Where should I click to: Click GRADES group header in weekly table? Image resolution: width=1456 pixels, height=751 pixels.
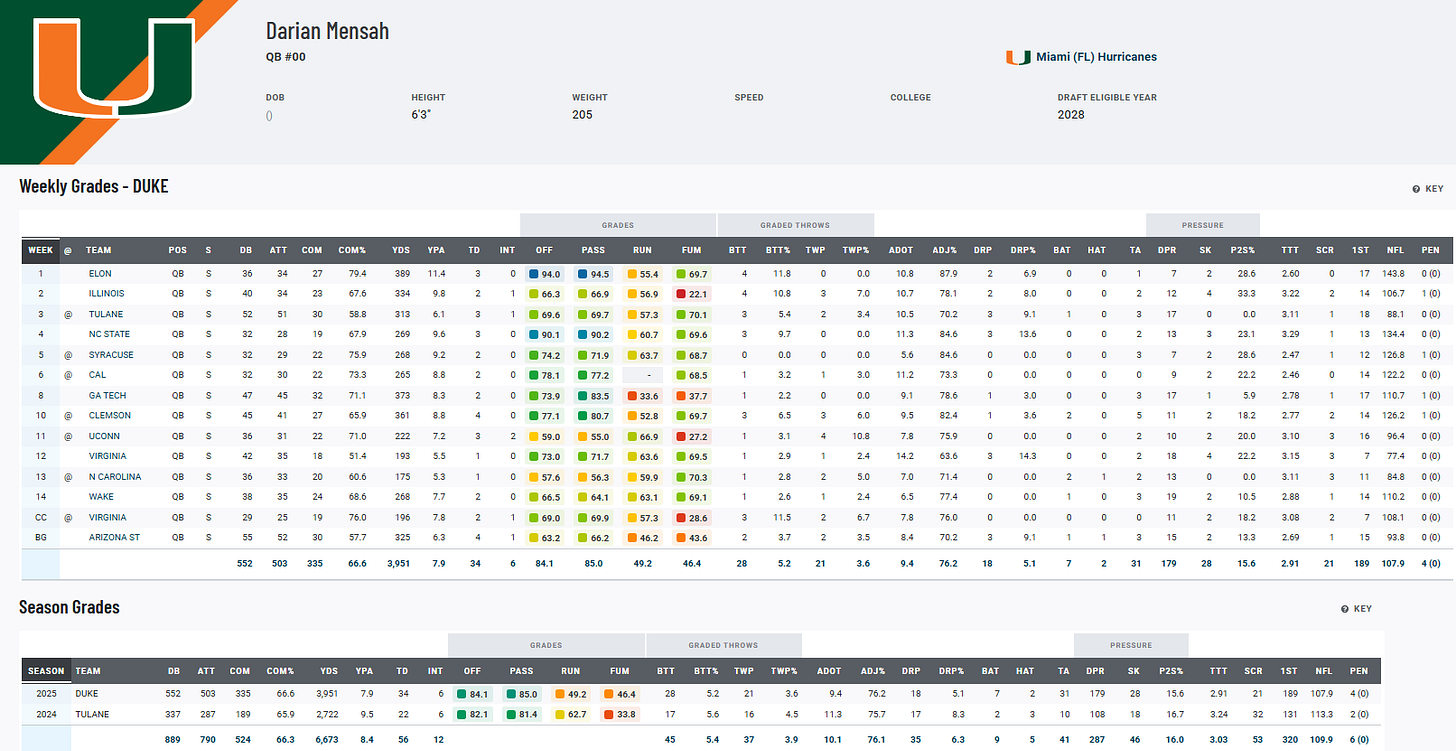(x=618, y=225)
